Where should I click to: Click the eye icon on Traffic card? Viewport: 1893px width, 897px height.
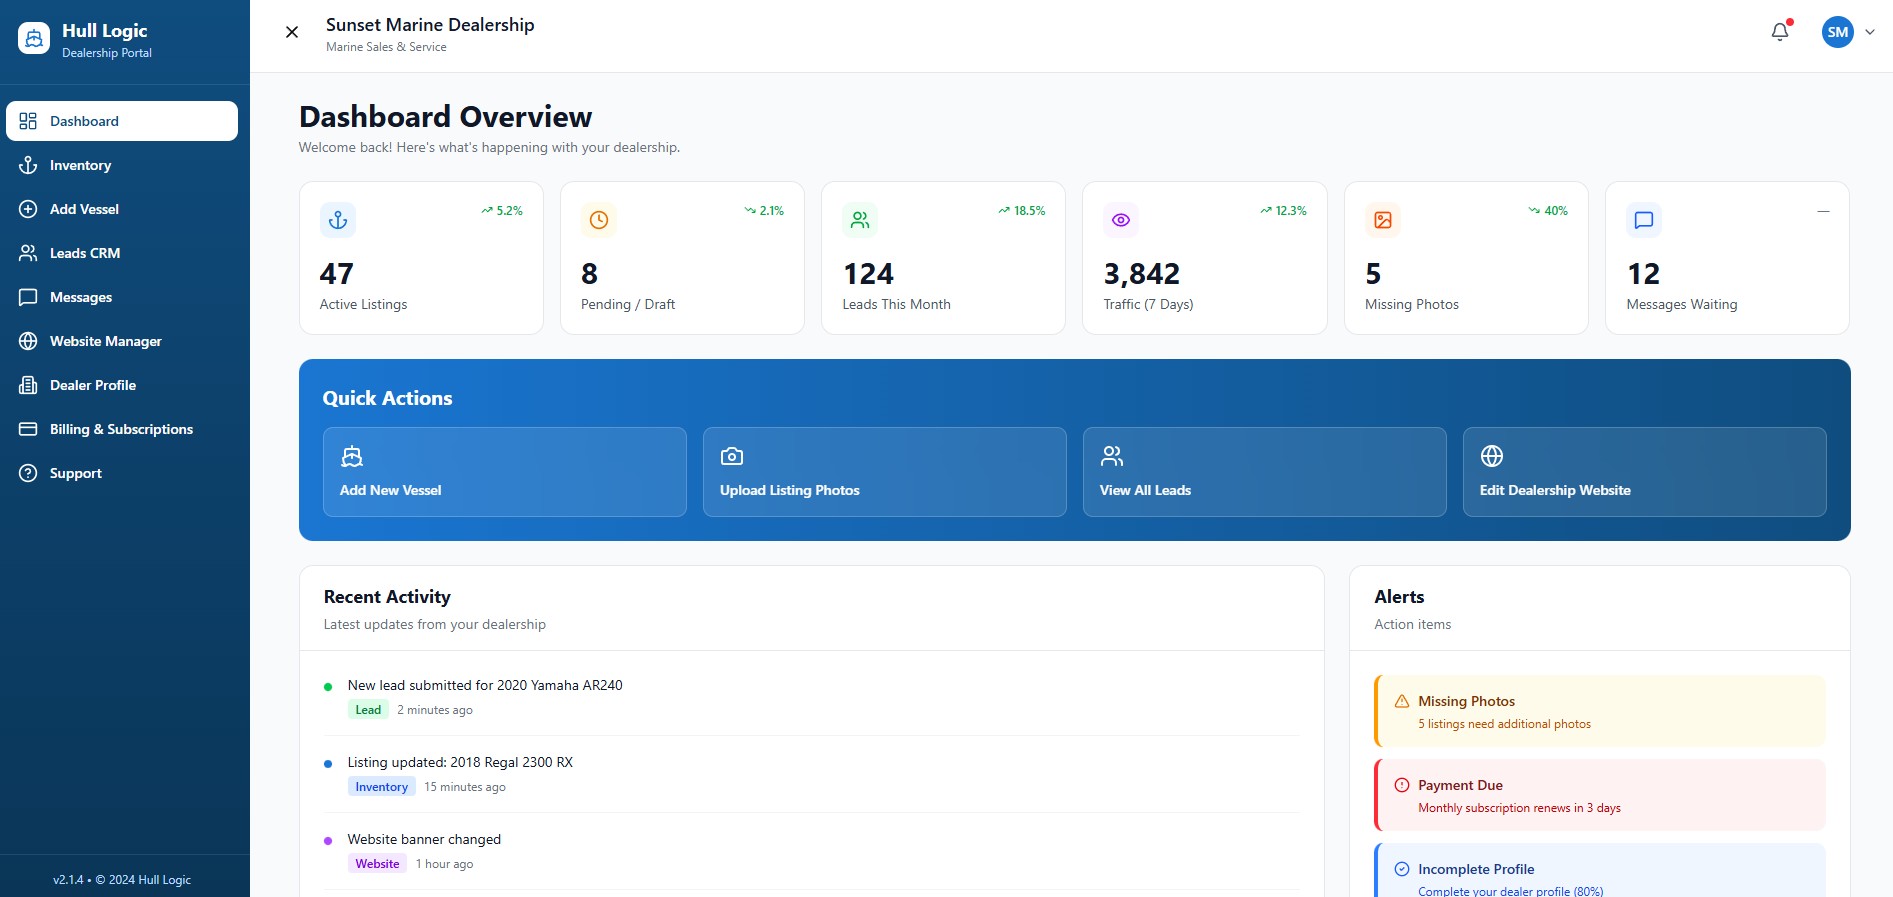pos(1121,220)
